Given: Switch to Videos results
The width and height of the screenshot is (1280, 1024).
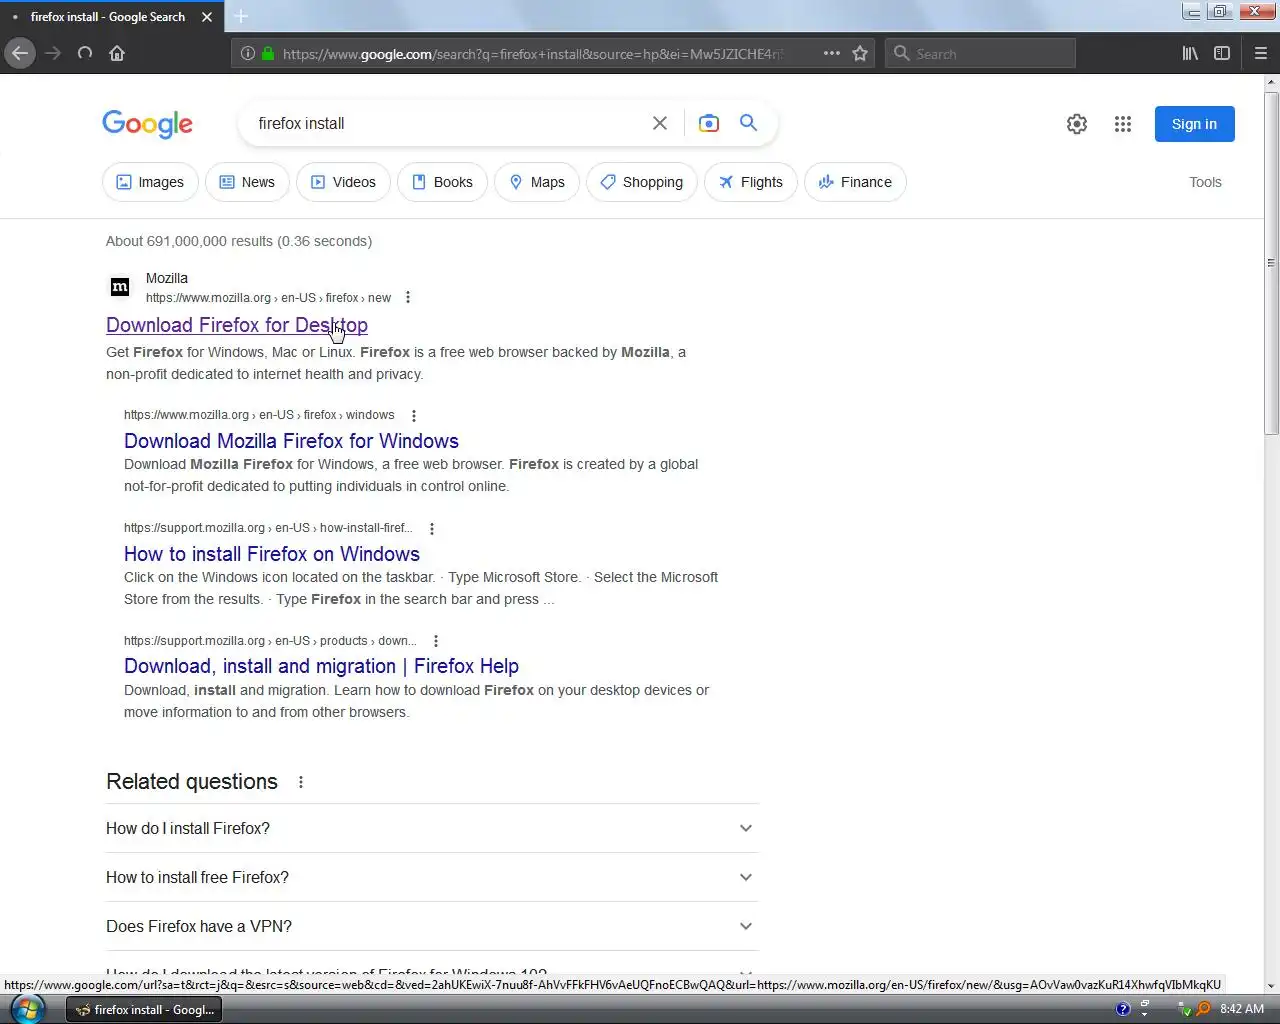Looking at the screenshot, I should [x=343, y=182].
